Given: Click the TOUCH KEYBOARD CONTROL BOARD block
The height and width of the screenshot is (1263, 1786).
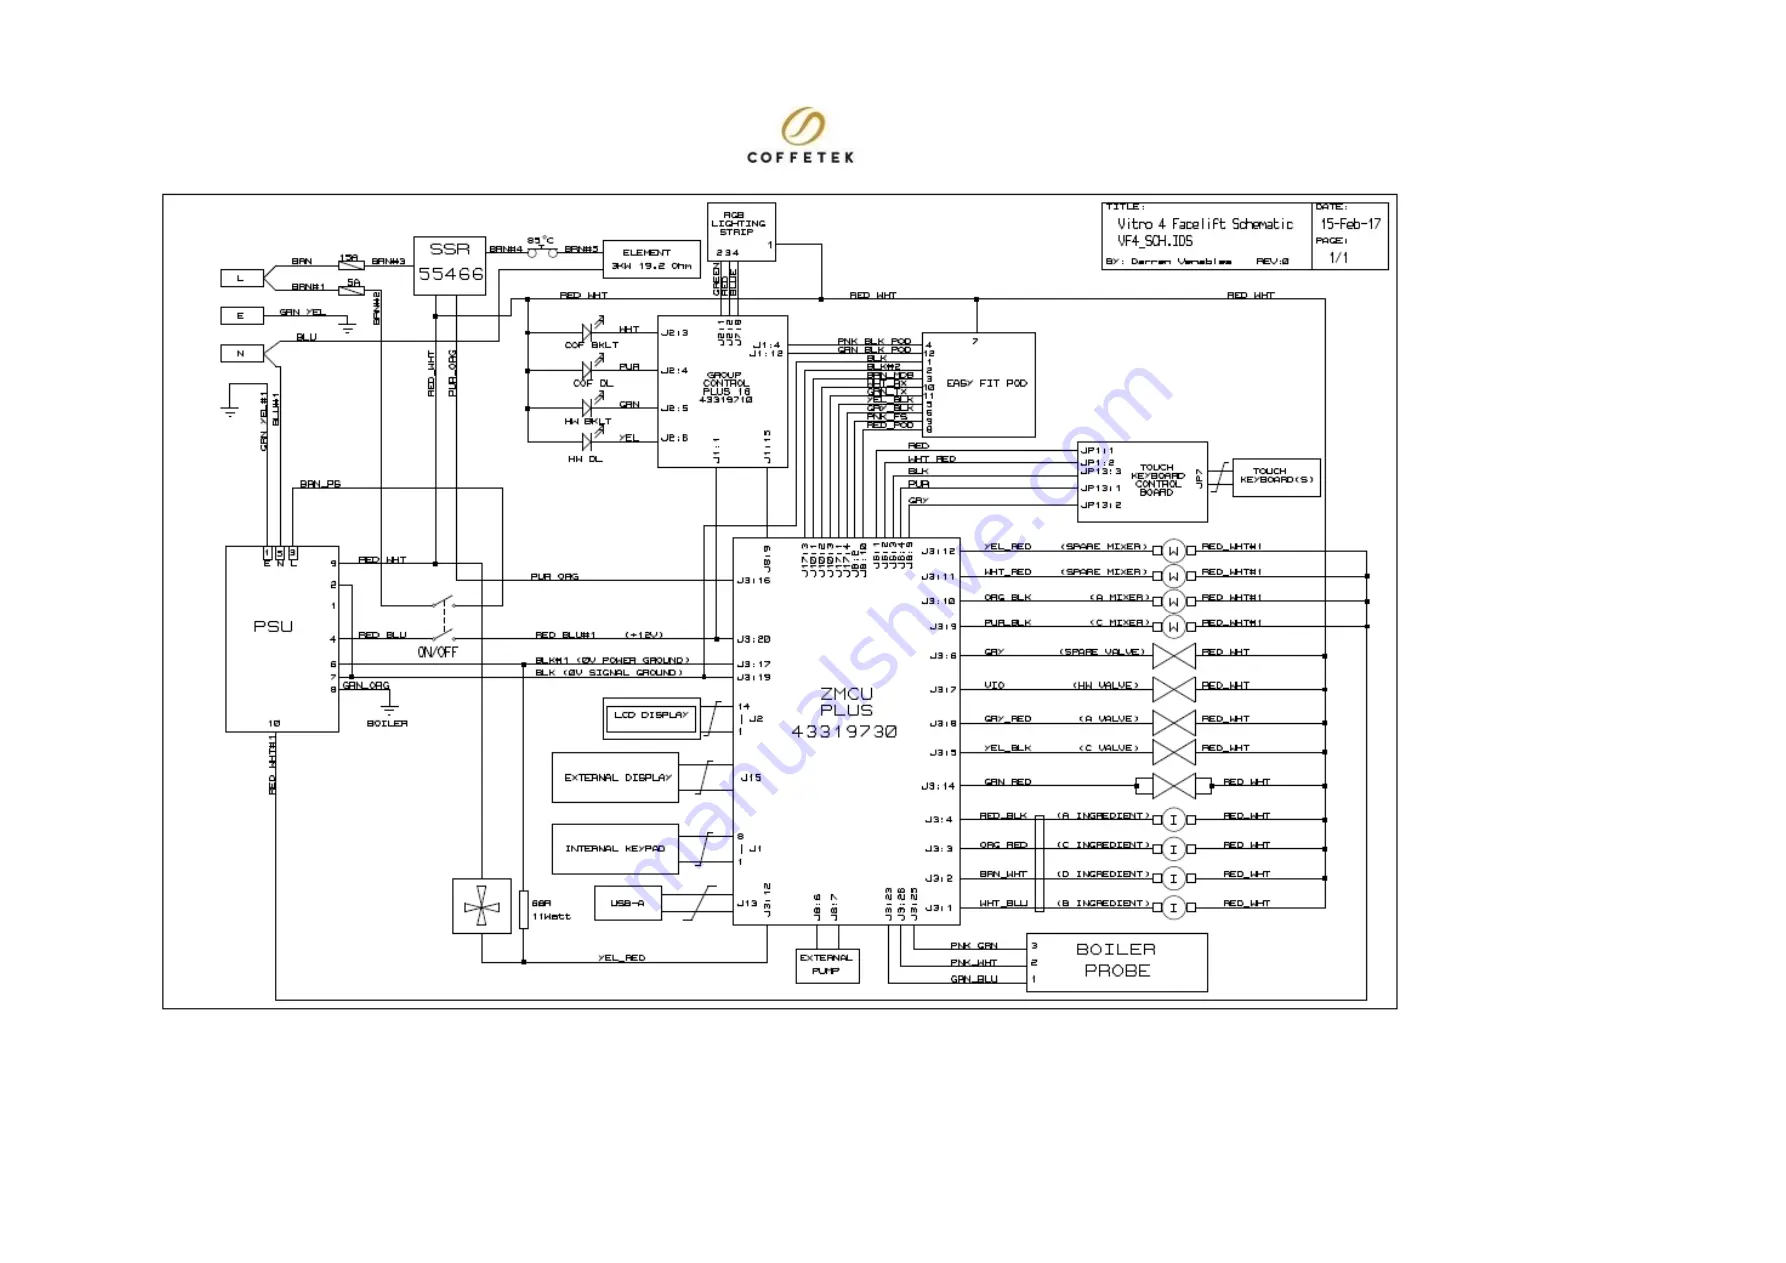Looking at the screenshot, I should (1142, 481).
